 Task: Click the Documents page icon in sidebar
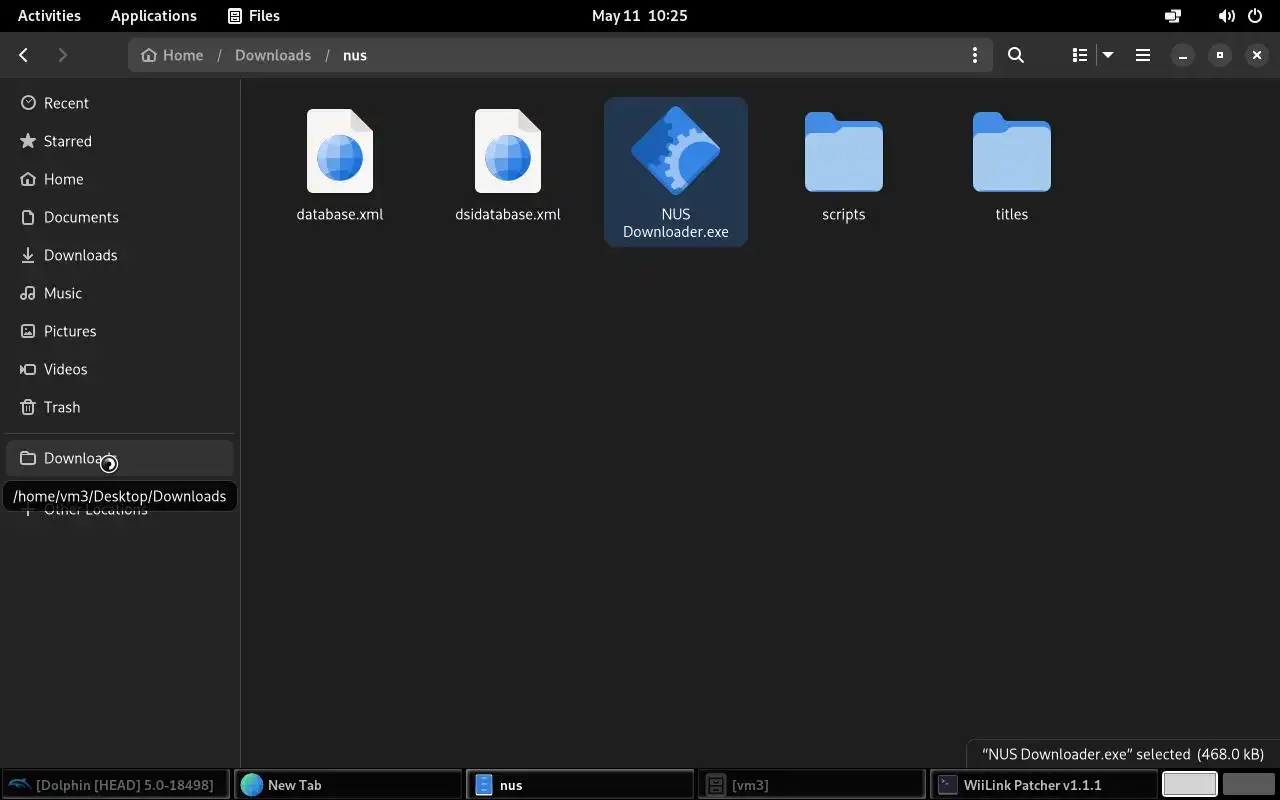pyautogui.click(x=28, y=217)
